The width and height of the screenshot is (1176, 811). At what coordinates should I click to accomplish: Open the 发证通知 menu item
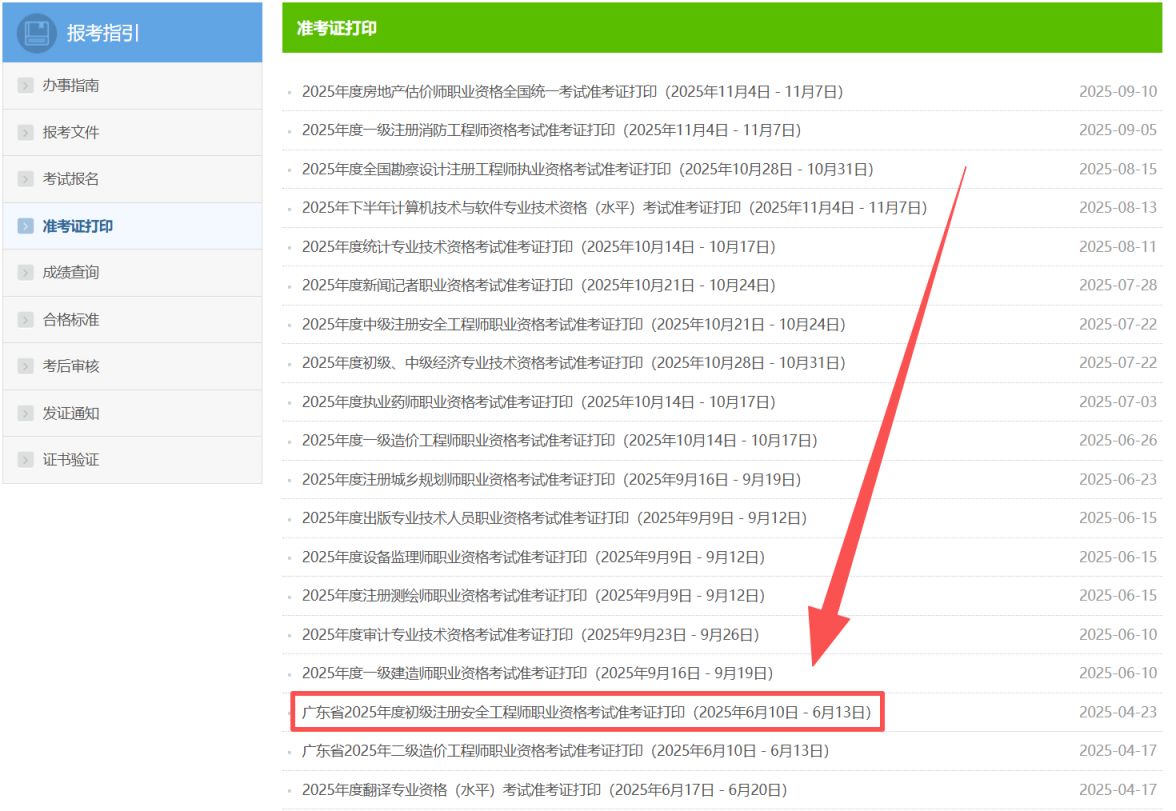point(133,413)
